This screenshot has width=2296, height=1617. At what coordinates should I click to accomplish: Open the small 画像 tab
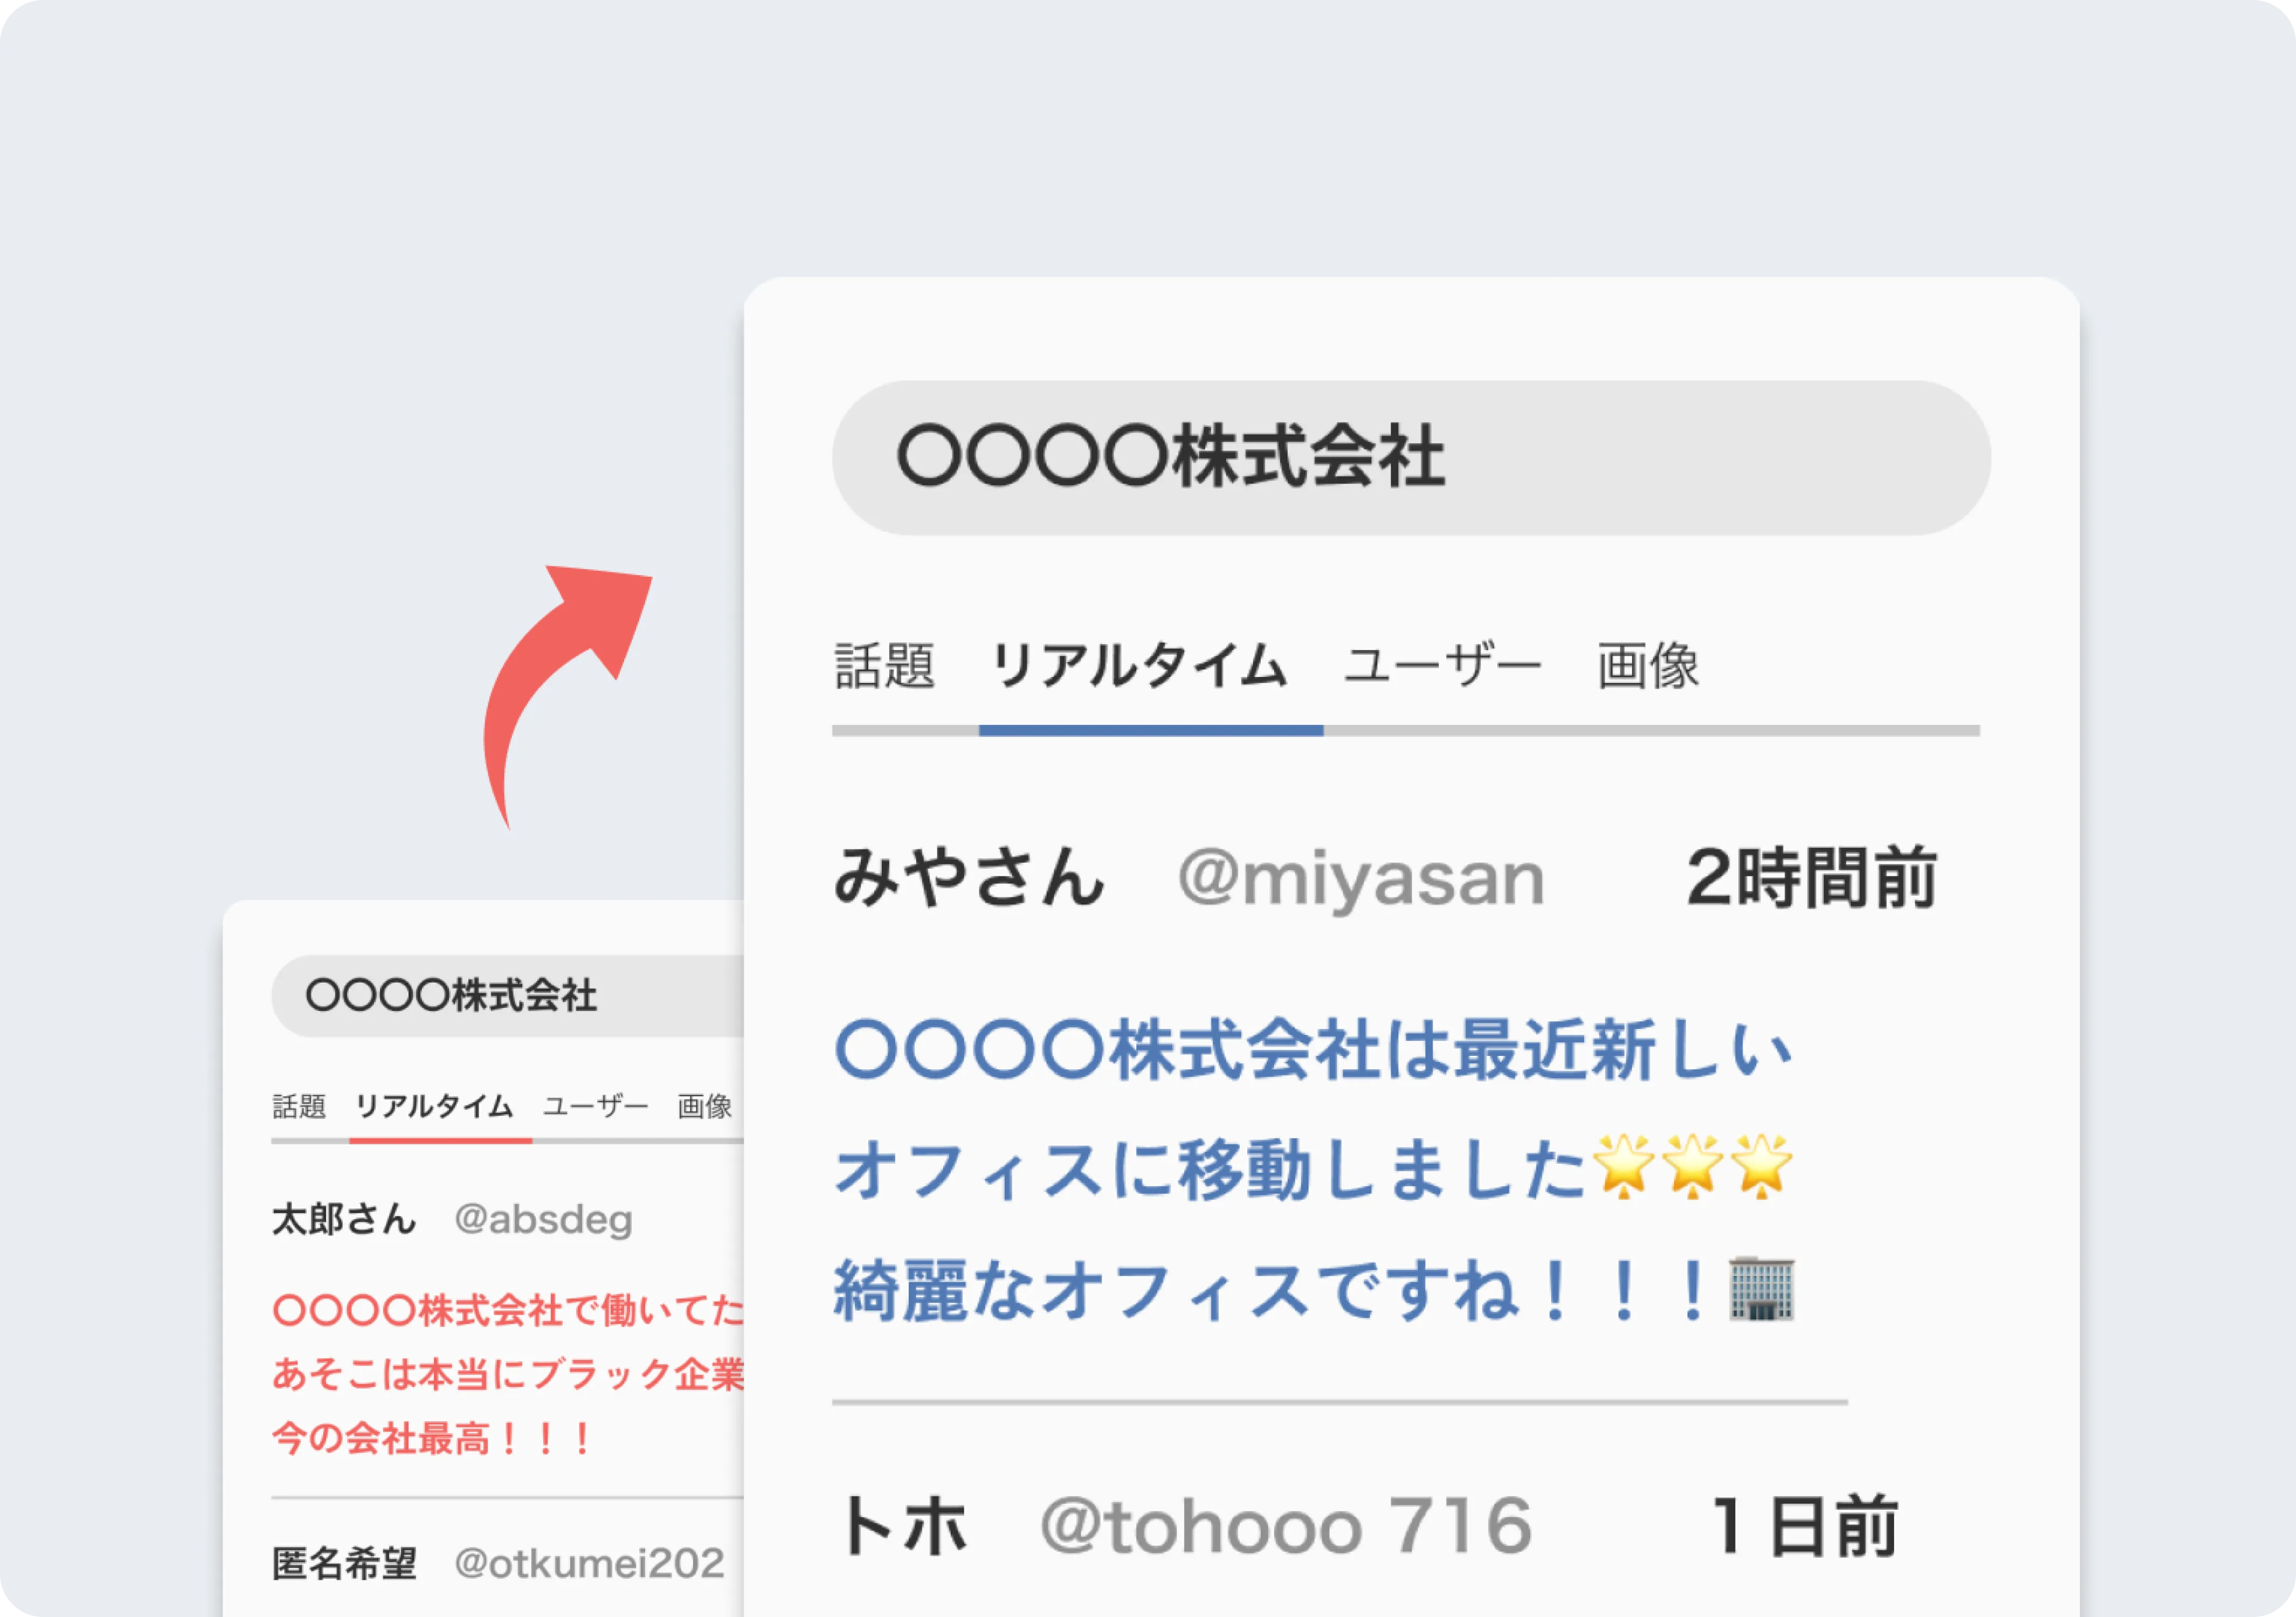pyautogui.click(x=704, y=1107)
